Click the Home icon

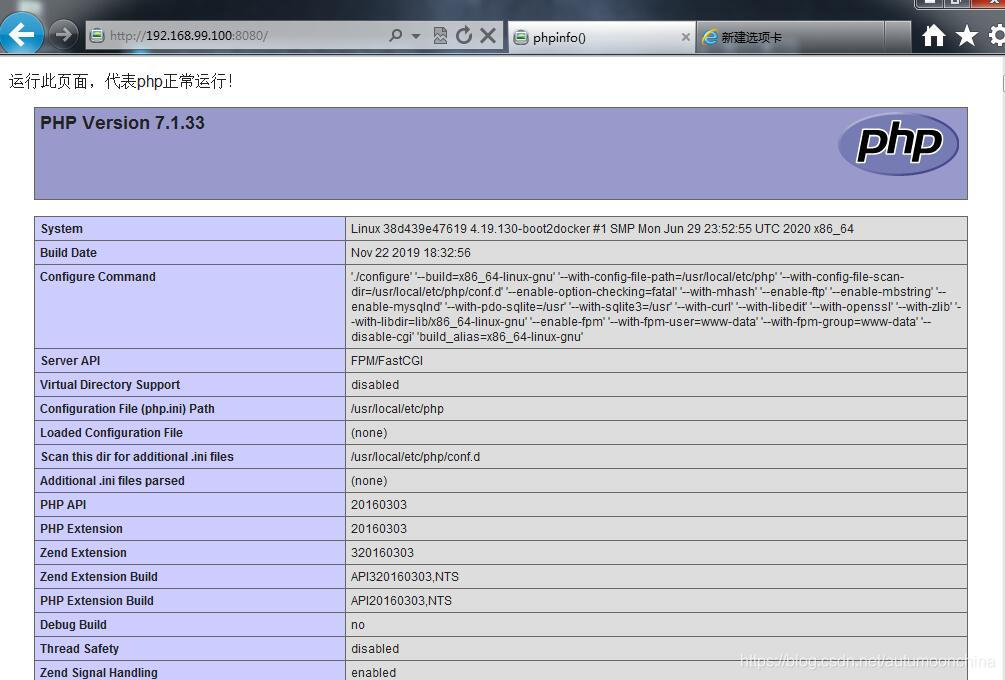934,35
